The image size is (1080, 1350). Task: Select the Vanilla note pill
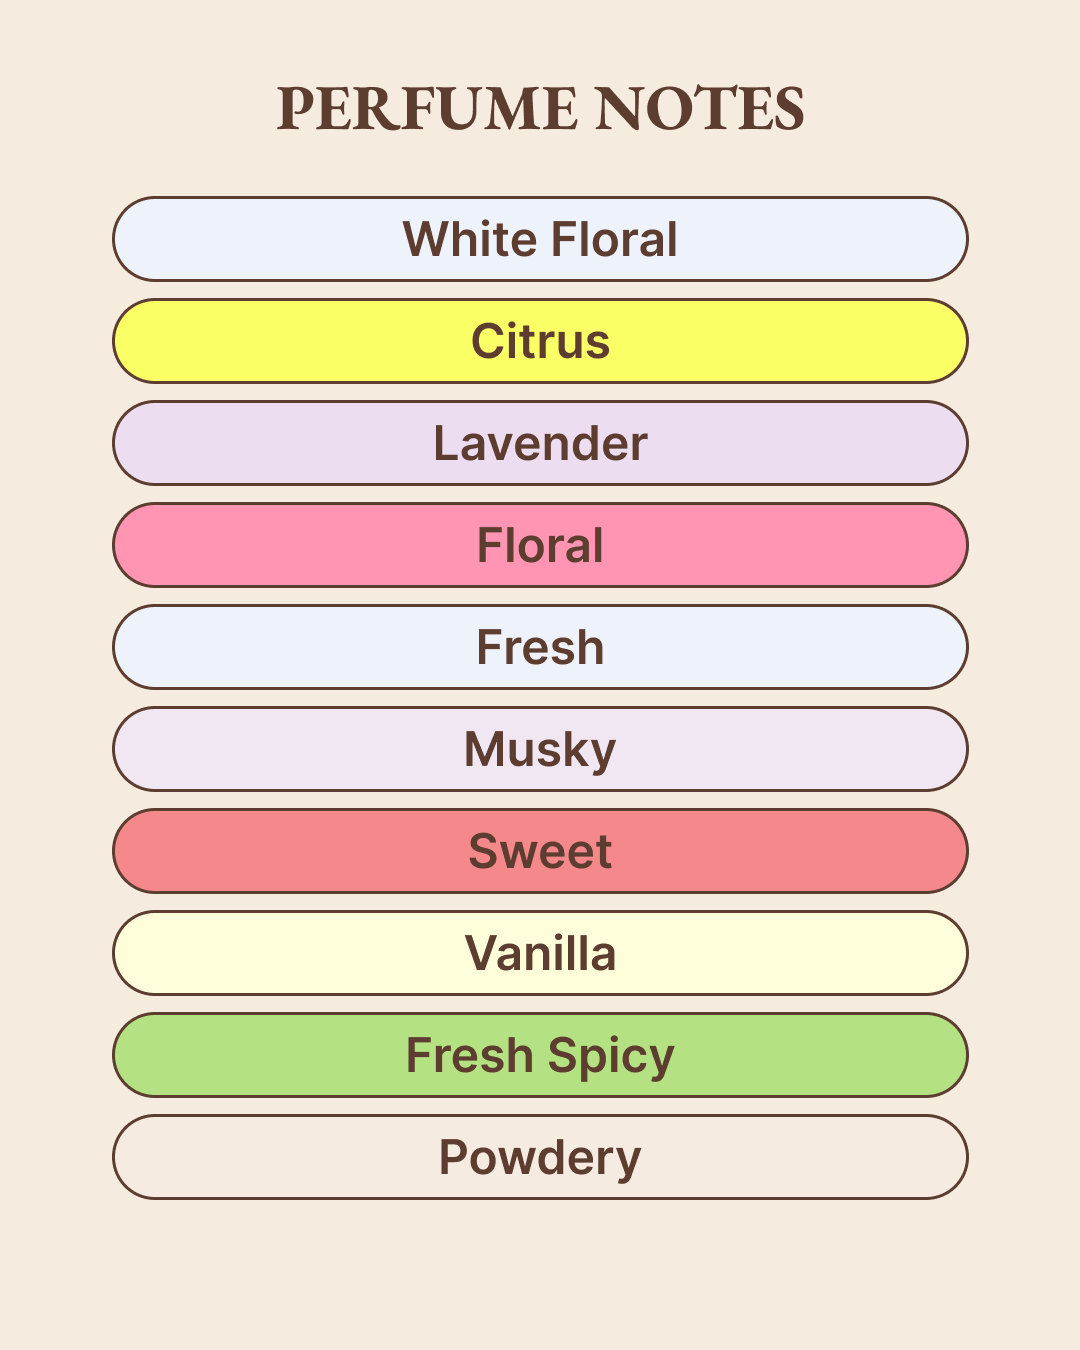[x=540, y=953]
